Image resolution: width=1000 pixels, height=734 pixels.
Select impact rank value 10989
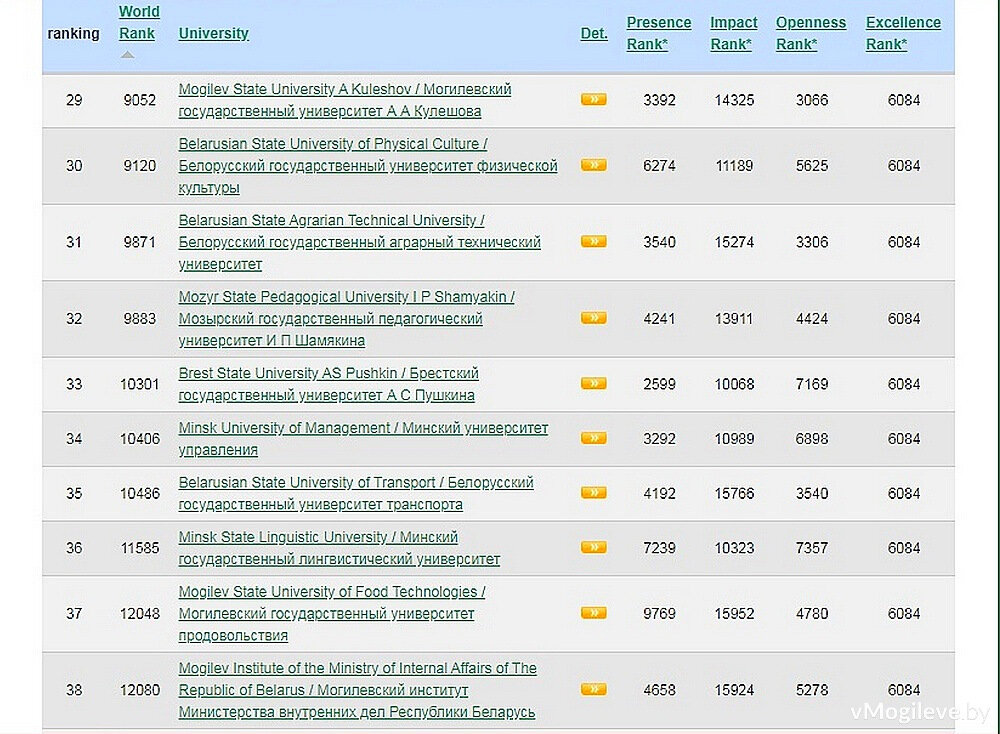(734, 439)
